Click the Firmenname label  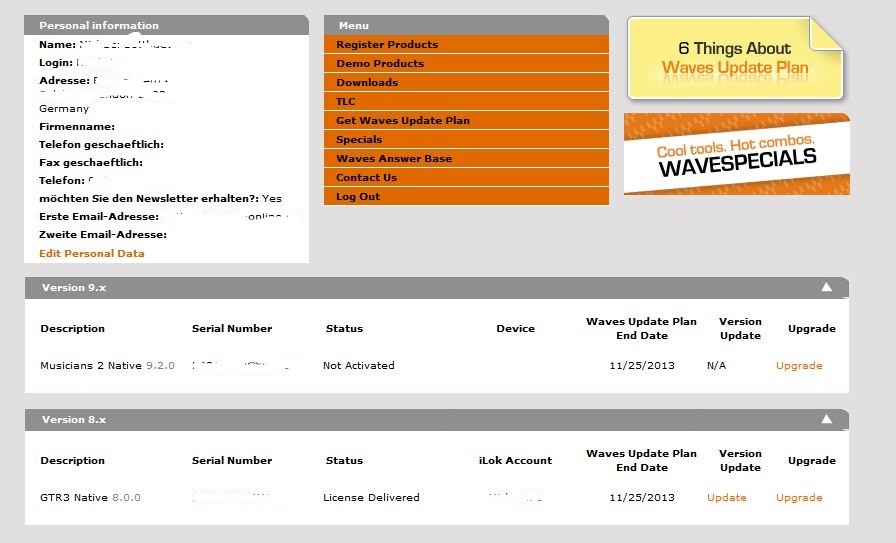[77, 126]
